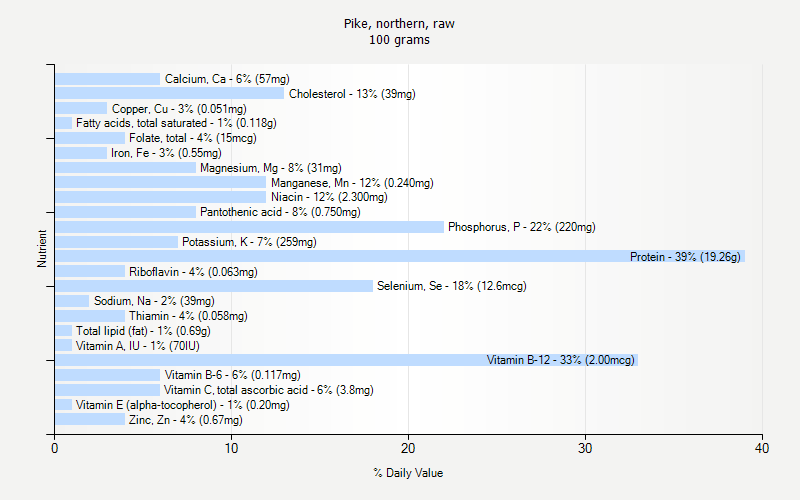
Task: Click the Nutrient y-axis title
Action: pos(42,248)
